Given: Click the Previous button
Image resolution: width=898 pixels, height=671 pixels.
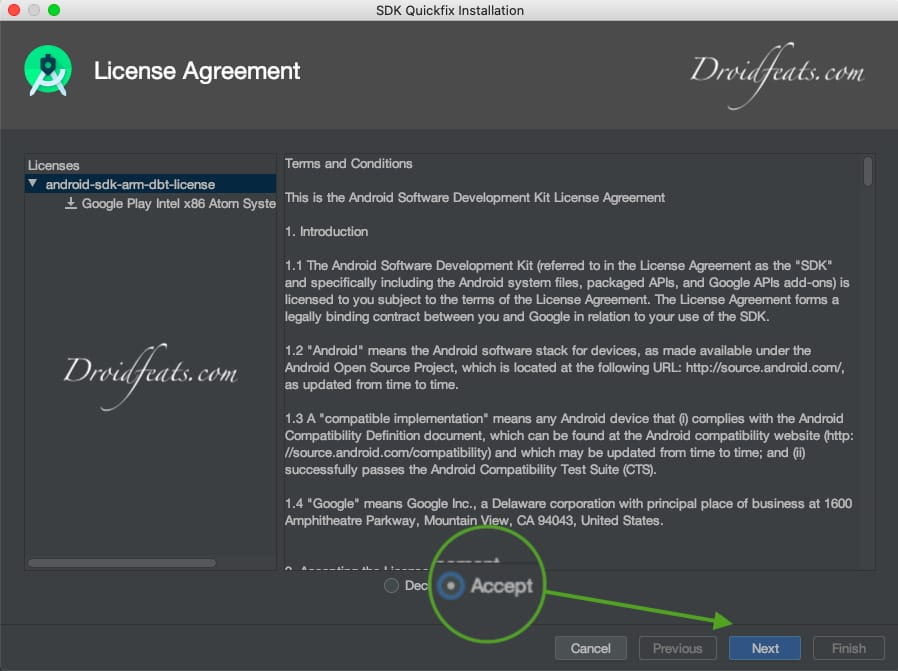Looking at the screenshot, I should pyautogui.click(x=677, y=648).
